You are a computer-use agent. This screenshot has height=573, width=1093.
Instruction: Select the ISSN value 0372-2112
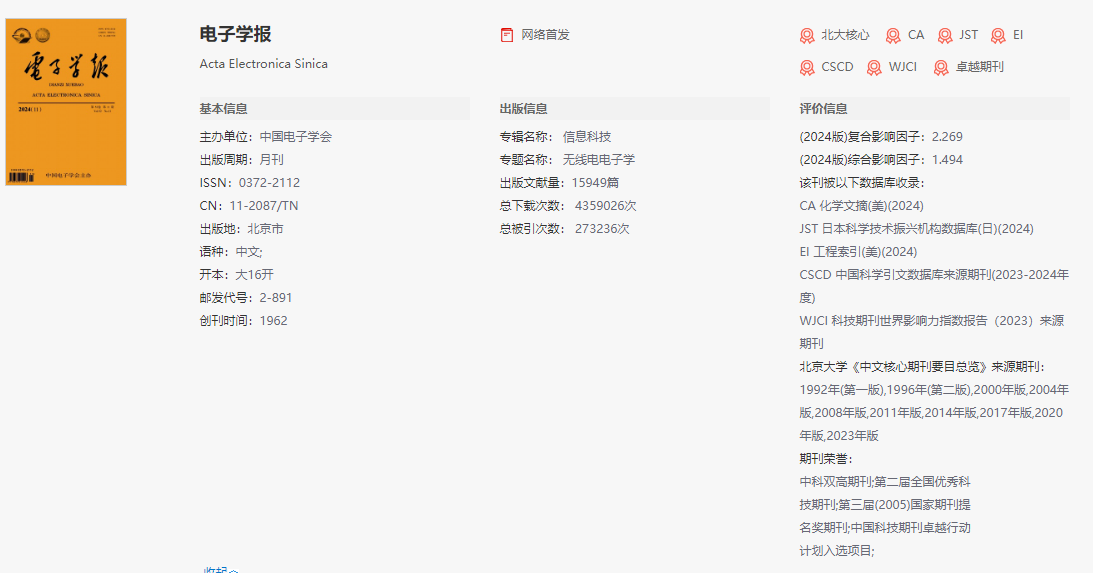click(269, 183)
